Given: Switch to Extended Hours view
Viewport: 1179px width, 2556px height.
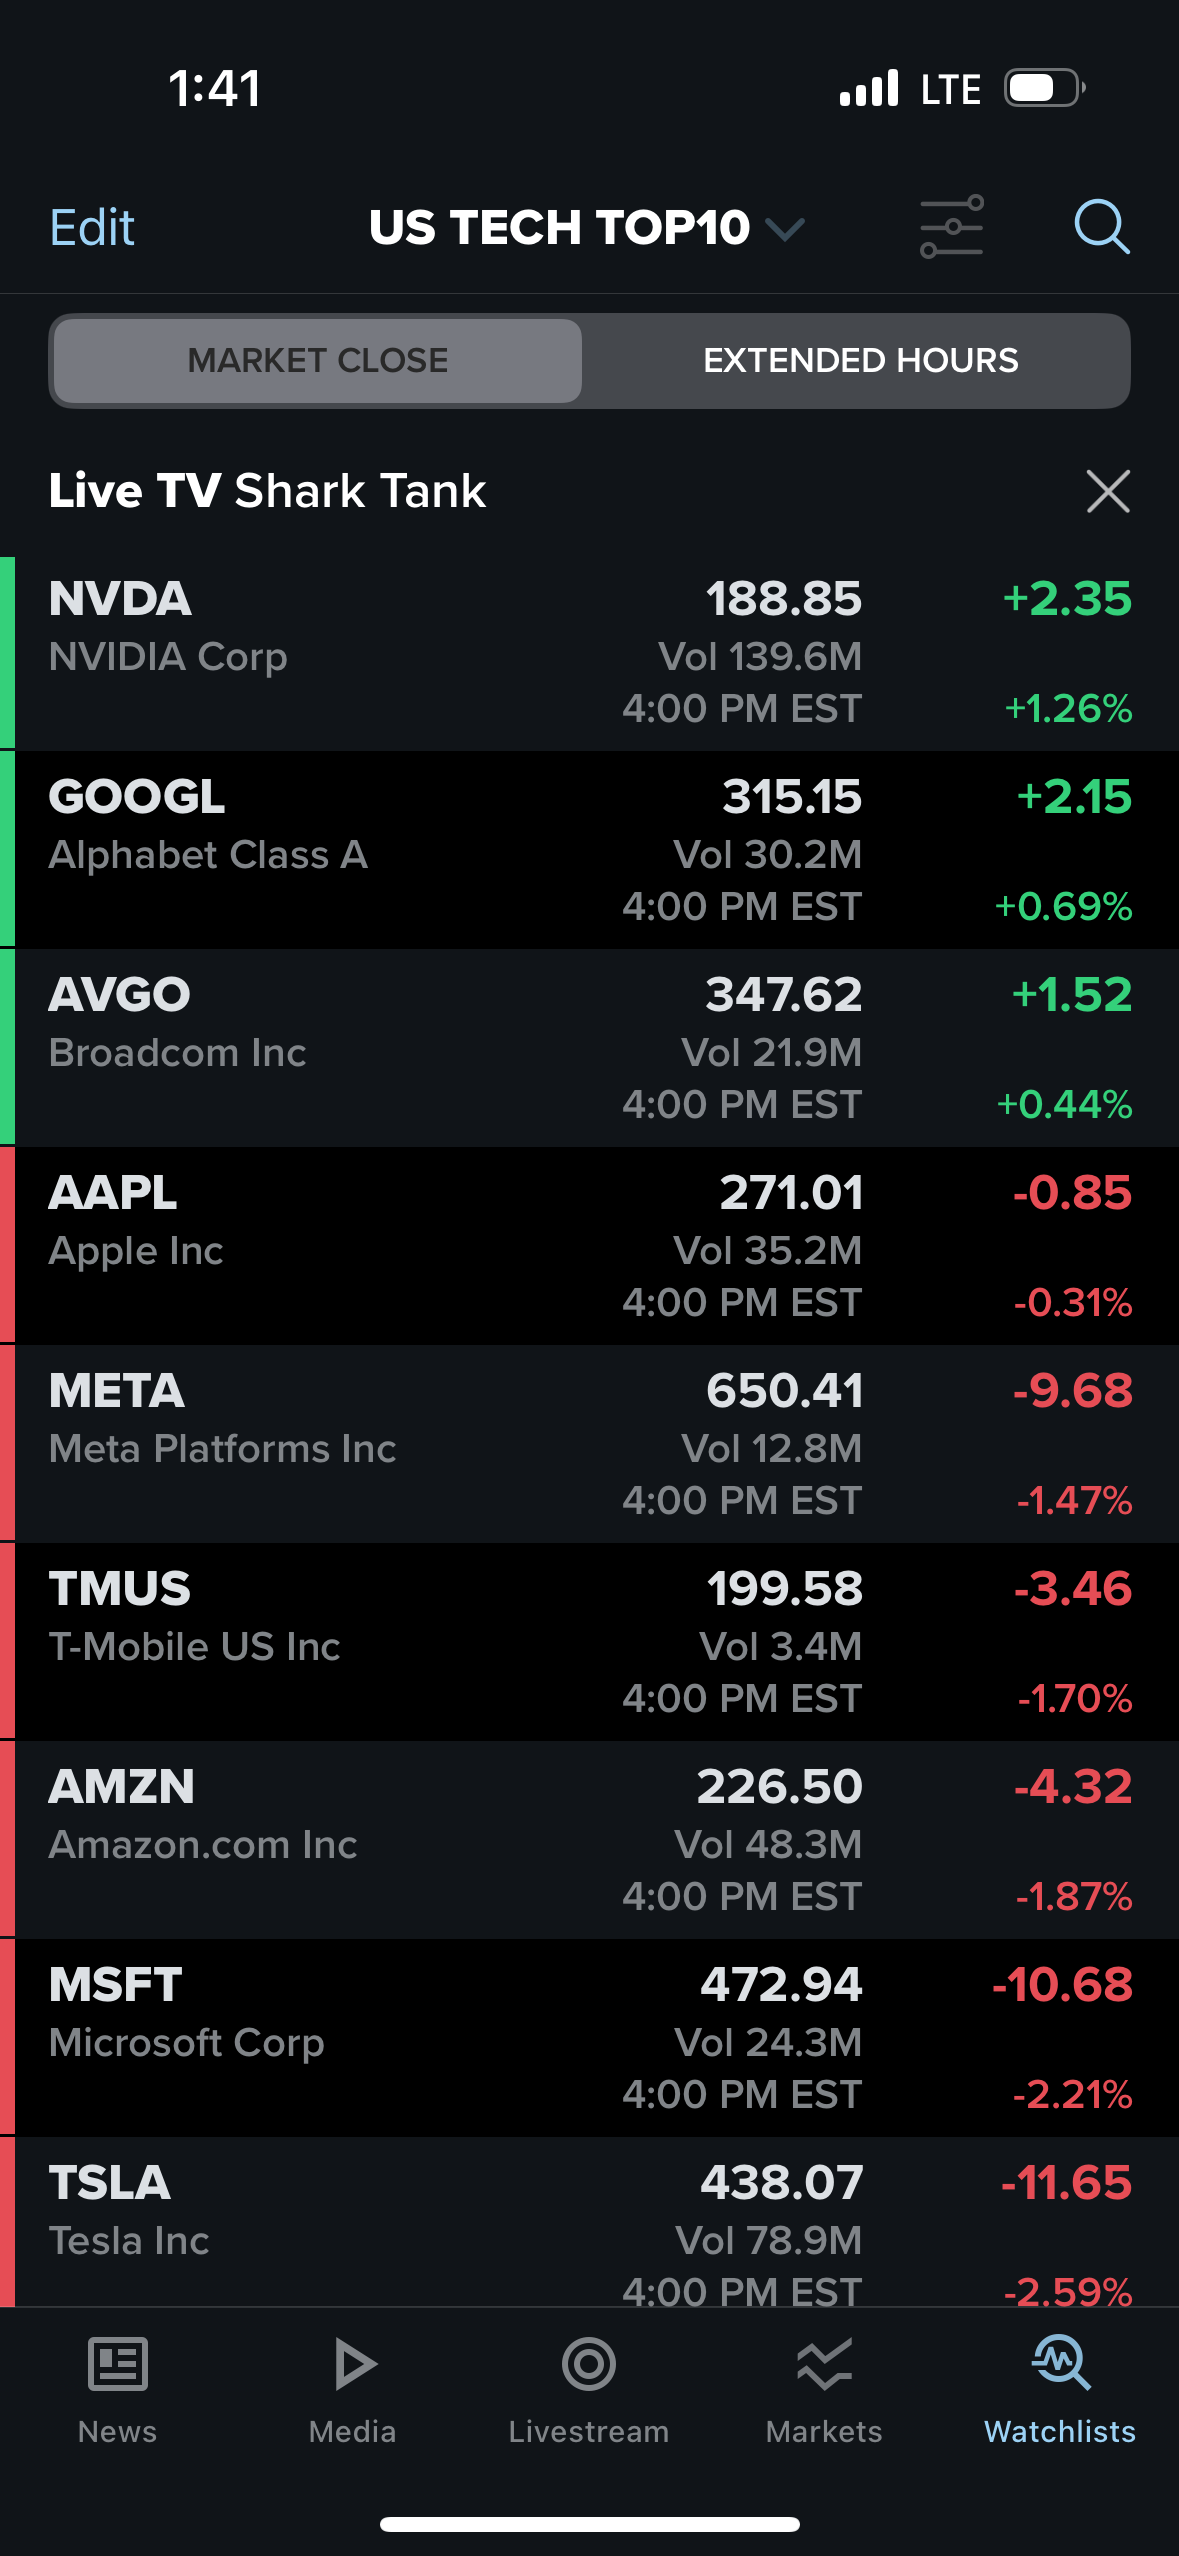Looking at the screenshot, I should coord(860,361).
